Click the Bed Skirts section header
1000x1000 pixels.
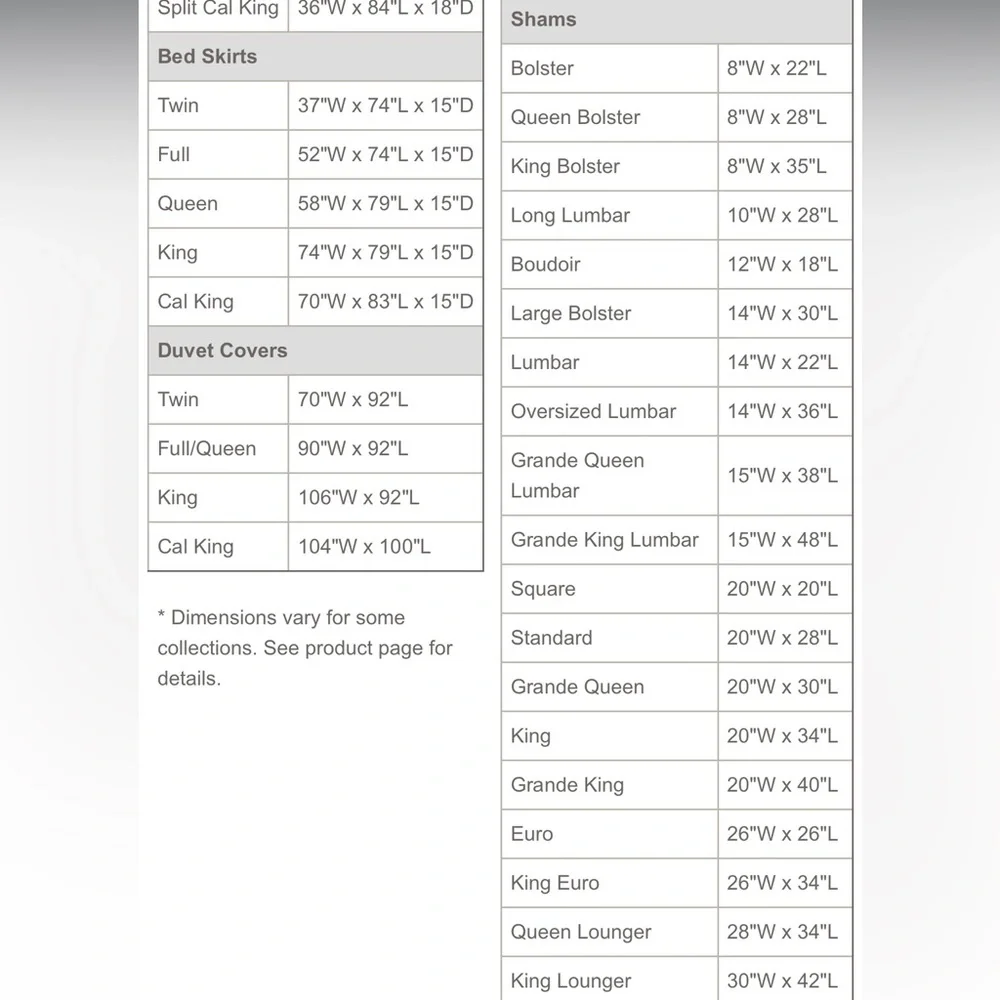(315, 57)
